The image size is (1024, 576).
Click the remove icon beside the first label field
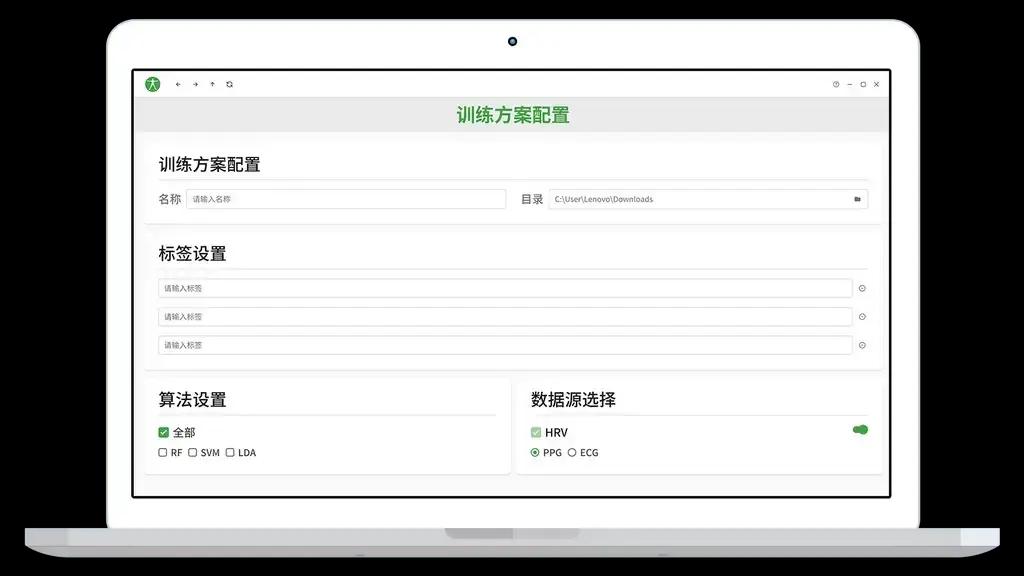click(x=862, y=288)
